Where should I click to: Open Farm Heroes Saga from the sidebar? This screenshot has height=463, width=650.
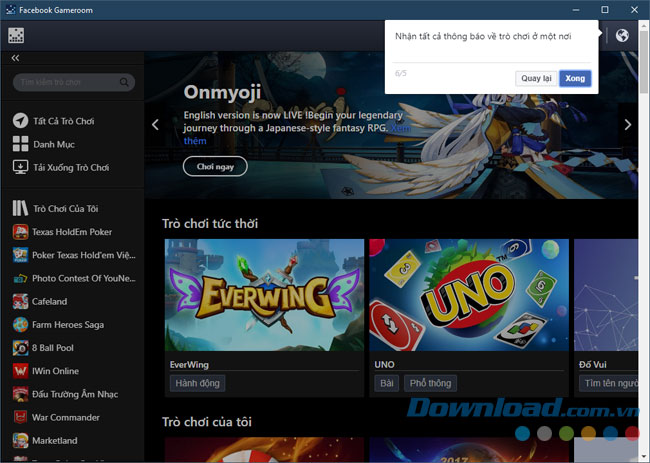point(68,325)
